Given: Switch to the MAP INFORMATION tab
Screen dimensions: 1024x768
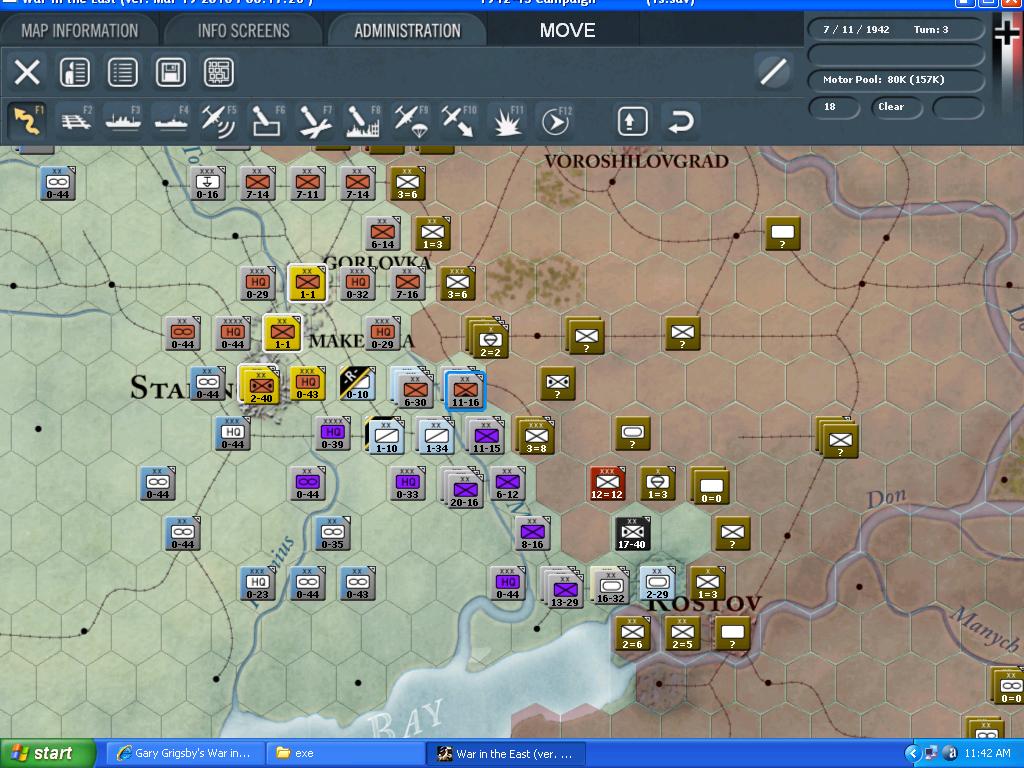Looking at the screenshot, I should click(x=80, y=30).
